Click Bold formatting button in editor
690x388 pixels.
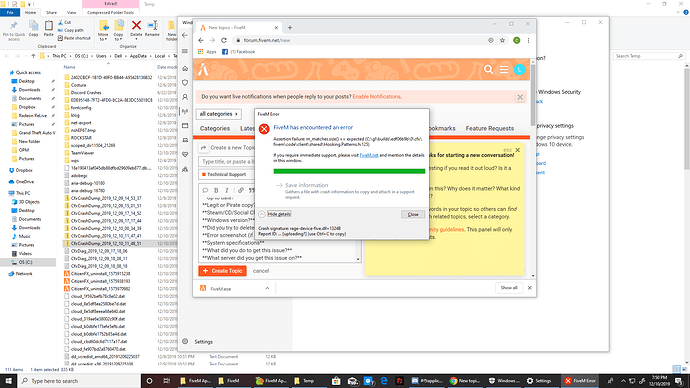coord(216,190)
